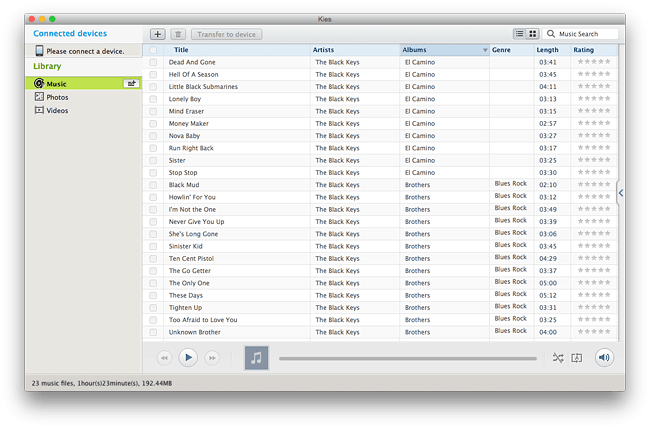Click Blues Rock genre on The Only One
Screen dimensions: 650x430
click(x=510, y=282)
